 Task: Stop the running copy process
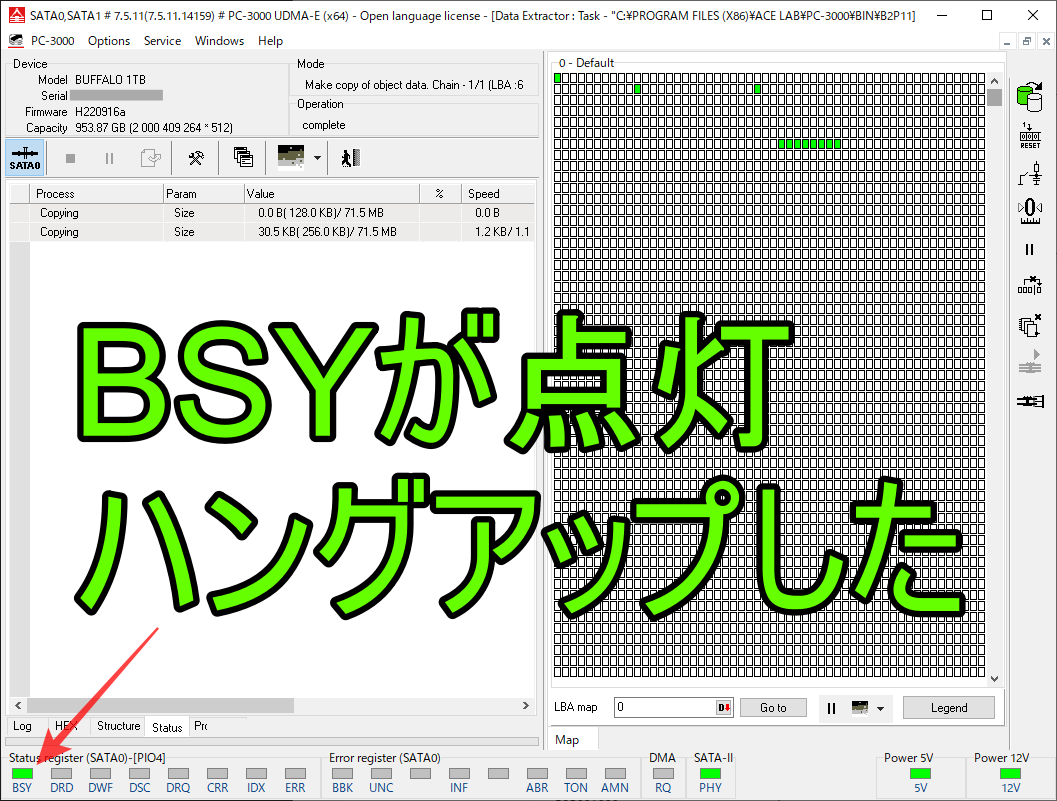click(x=69, y=157)
